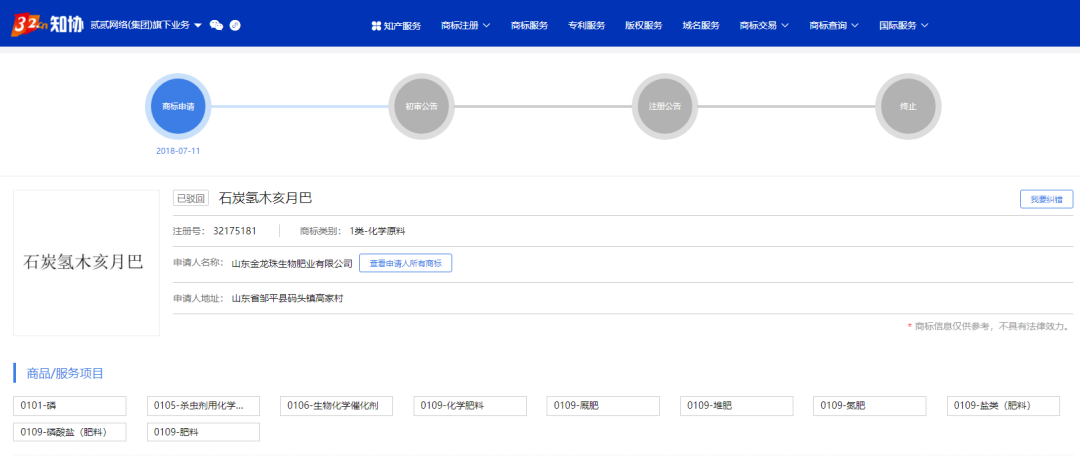Open the WeChat icon in header
1080x456 pixels.
coord(216,25)
